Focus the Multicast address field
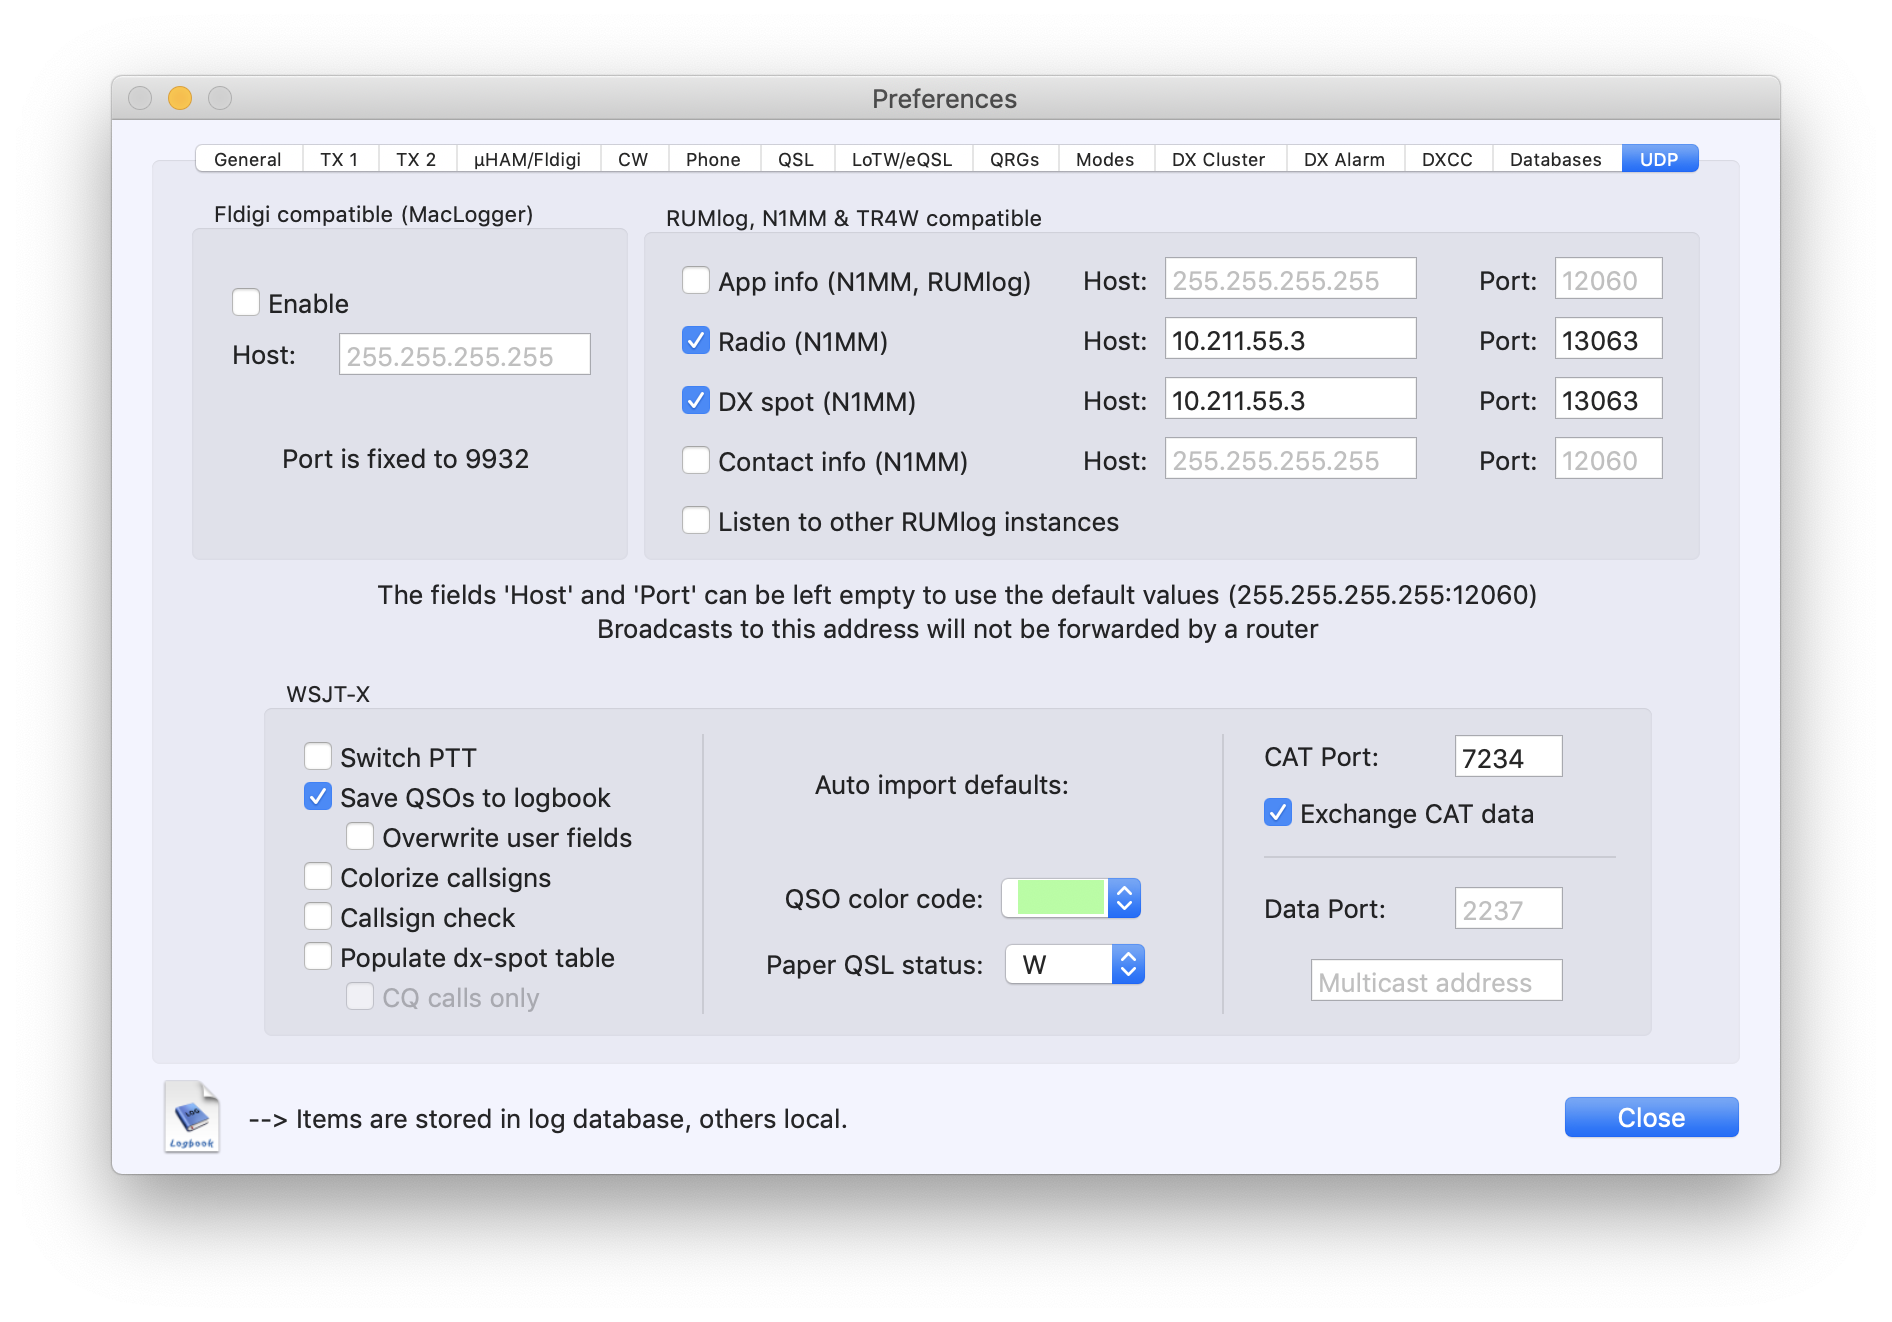Image resolution: width=1892 pixels, height=1322 pixels. [1436, 981]
